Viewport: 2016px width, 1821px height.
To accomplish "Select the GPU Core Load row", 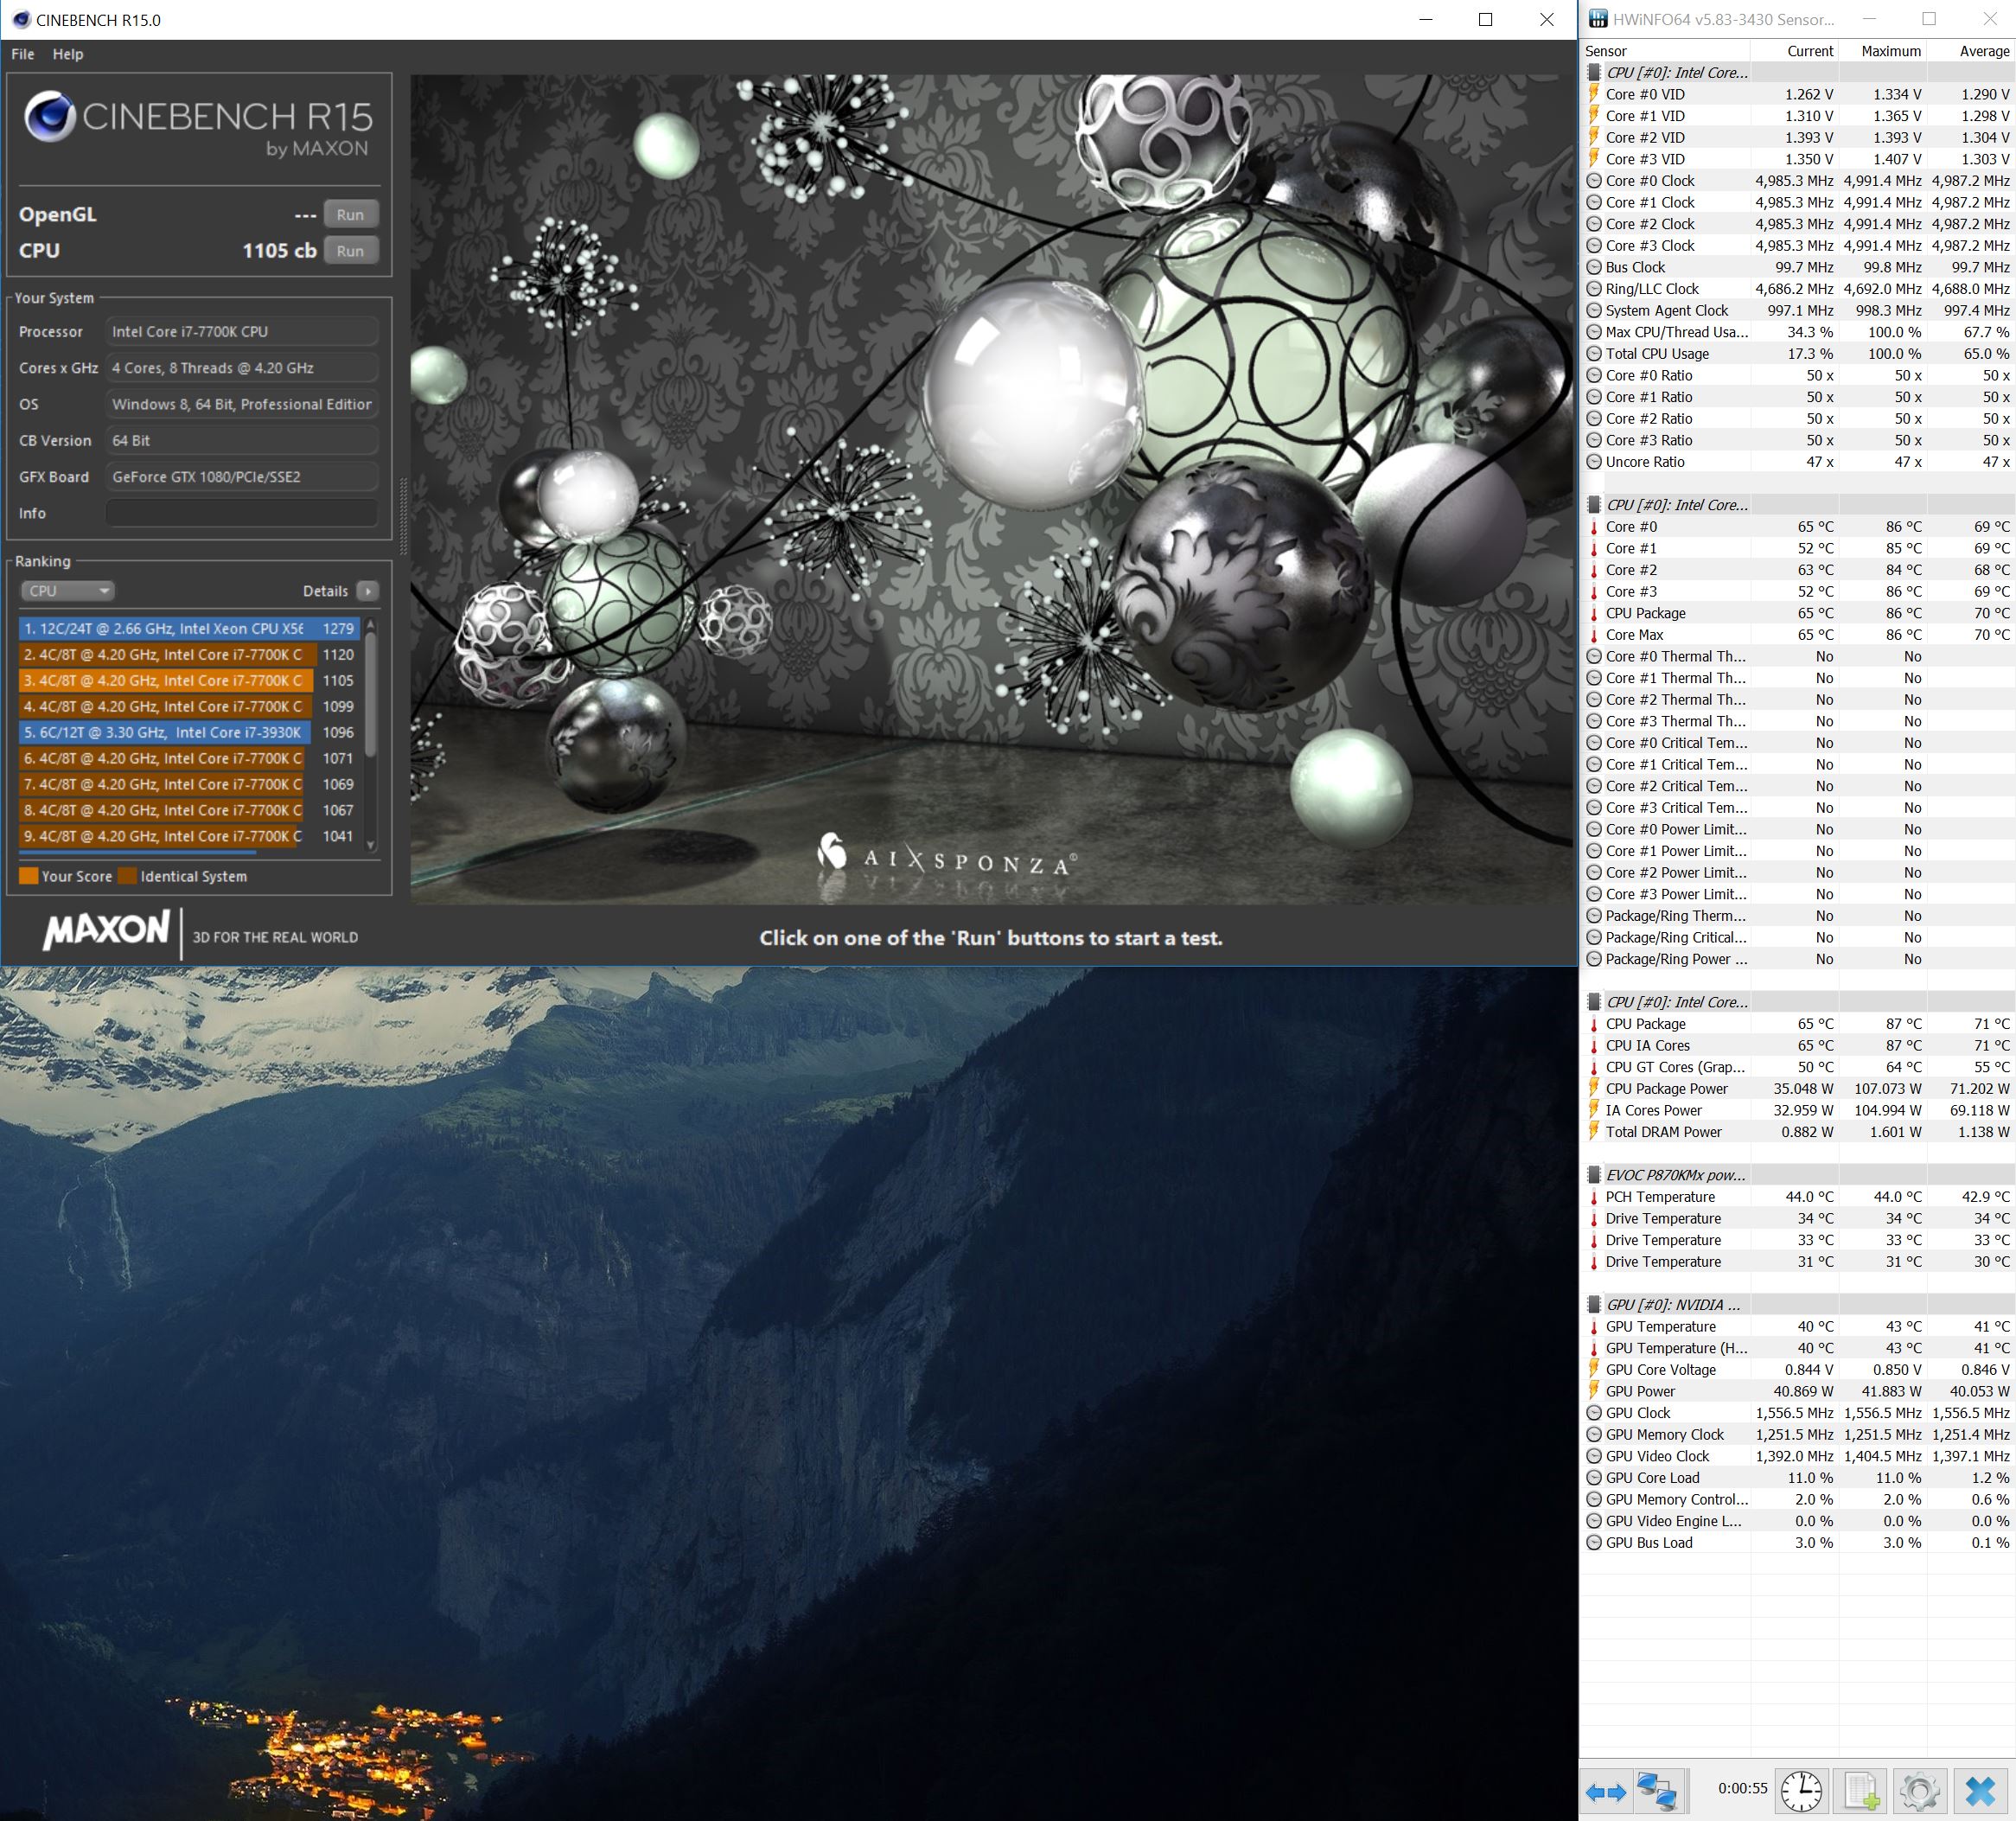I will [x=1798, y=1478].
